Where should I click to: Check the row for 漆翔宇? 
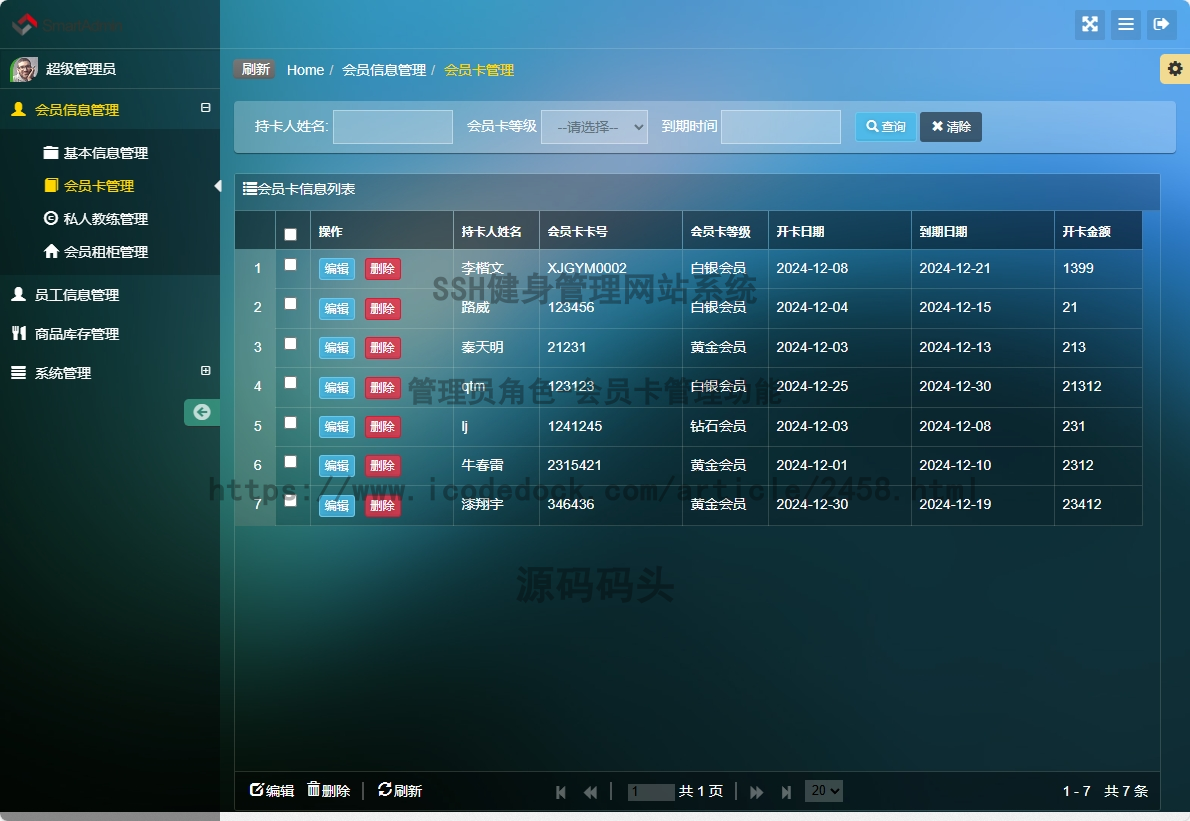coord(290,501)
